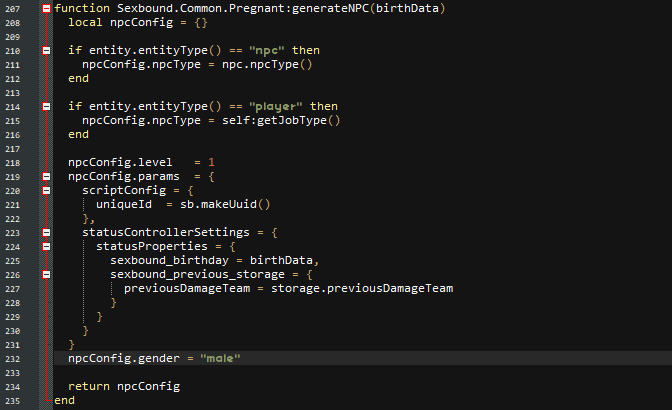This screenshot has width=672, height=410.
Task: Click "npcConfig.params" on line 219
Action: (124, 177)
